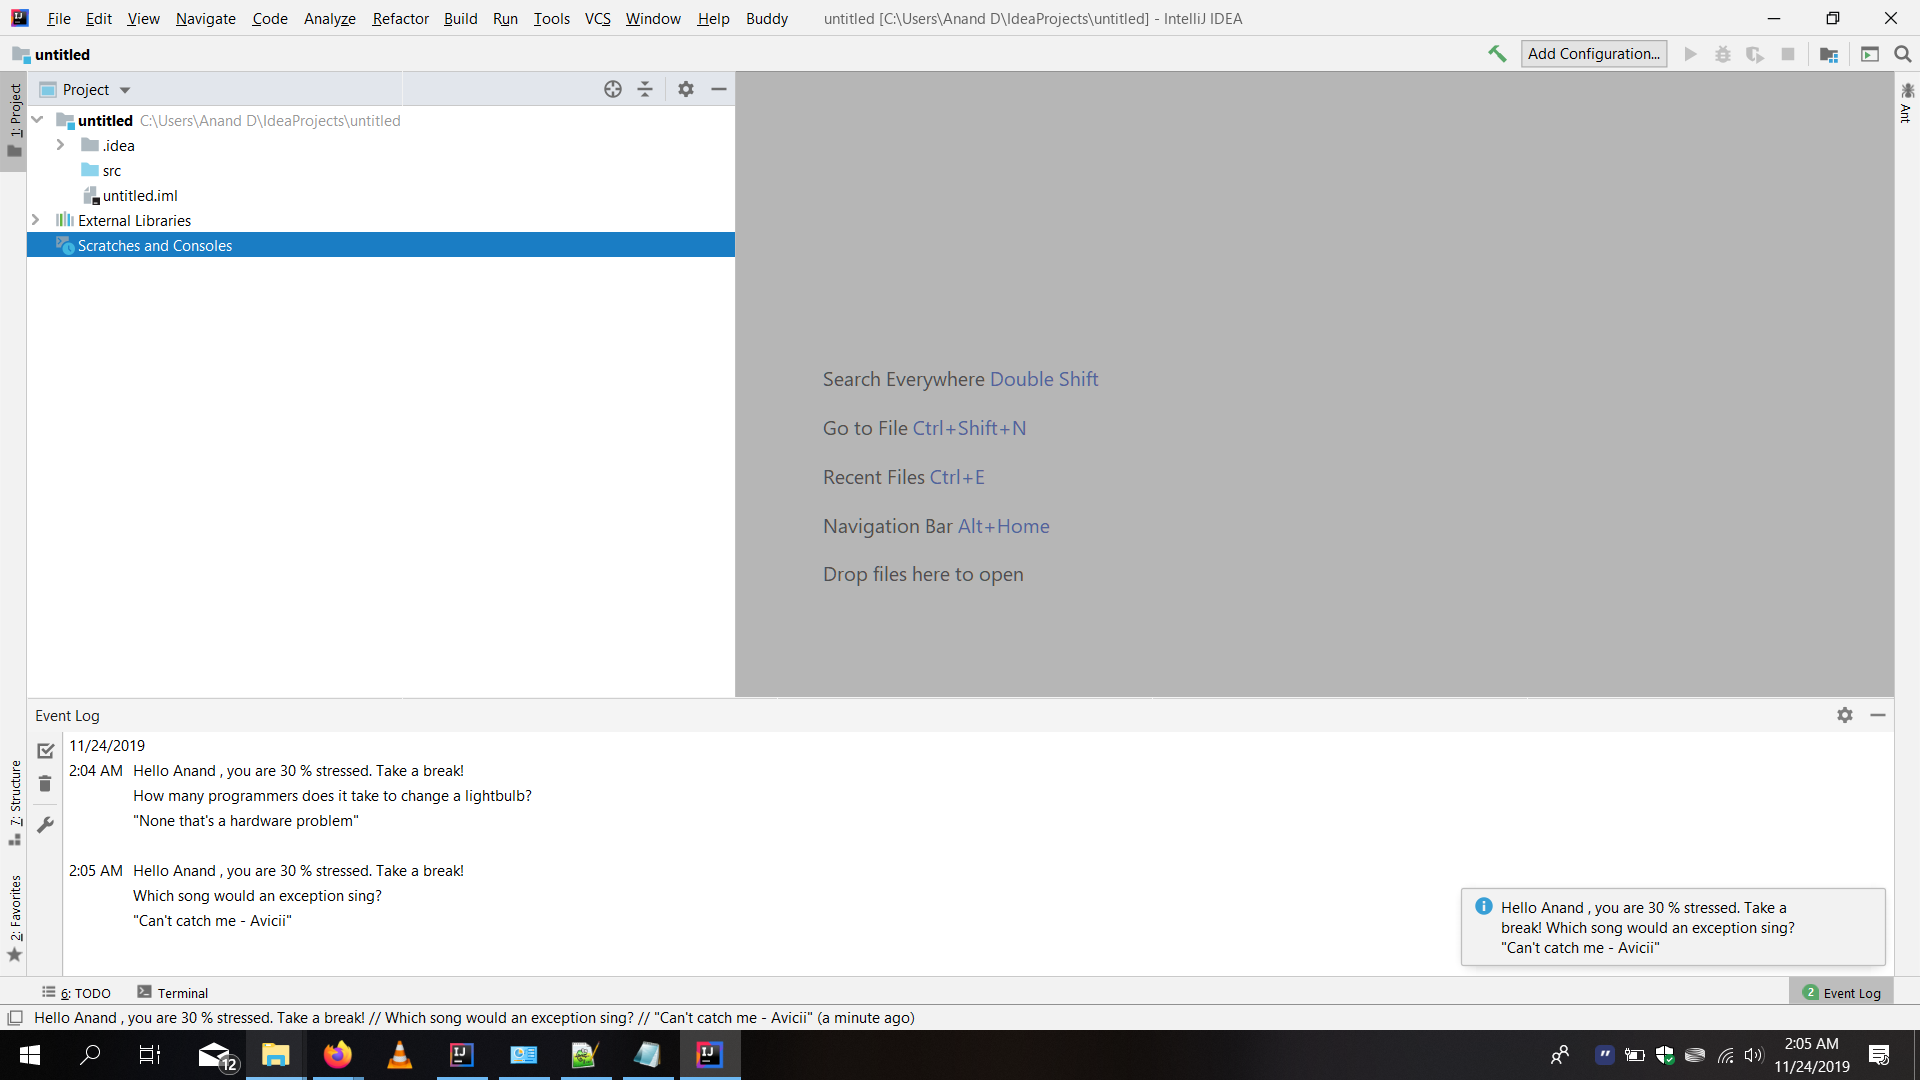Click the Event Log wrench settings icon
Viewport: 1920px width, 1080px height.
pos(45,825)
